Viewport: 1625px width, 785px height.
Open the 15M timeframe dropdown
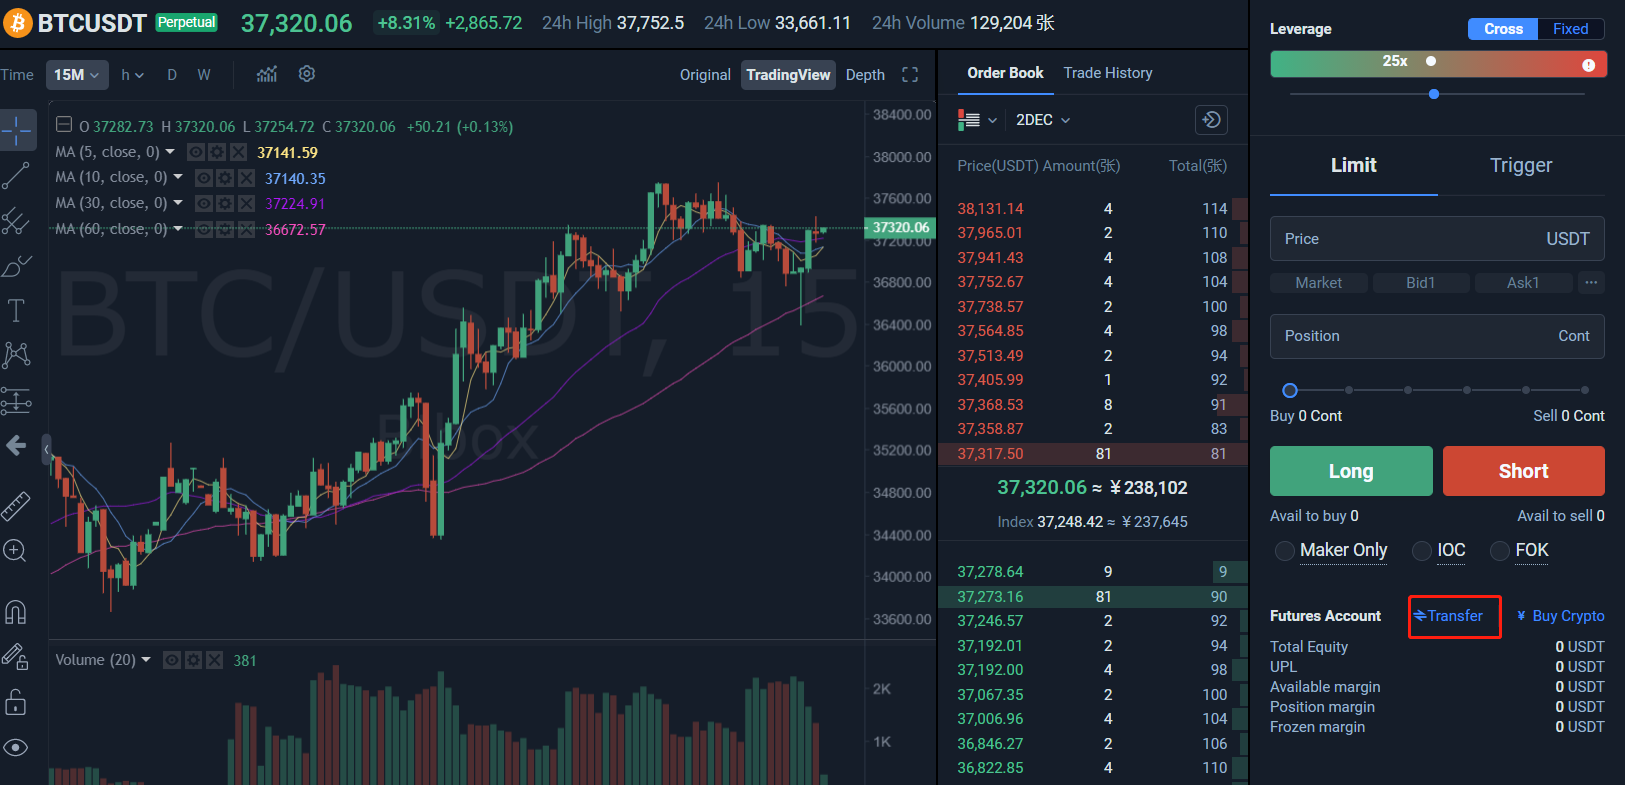click(x=77, y=75)
